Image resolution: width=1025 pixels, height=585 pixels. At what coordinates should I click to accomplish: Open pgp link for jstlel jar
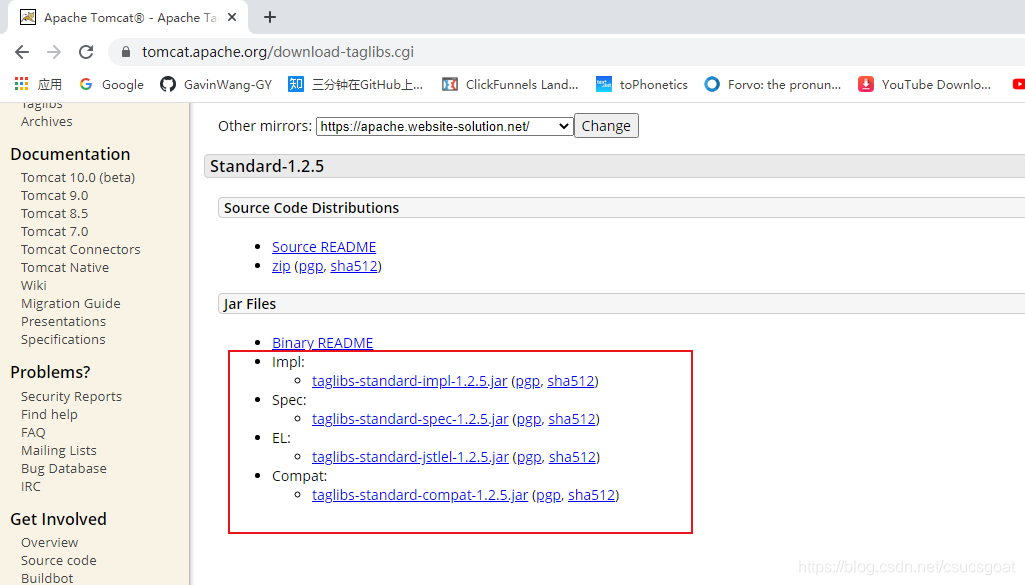(x=529, y=457)
